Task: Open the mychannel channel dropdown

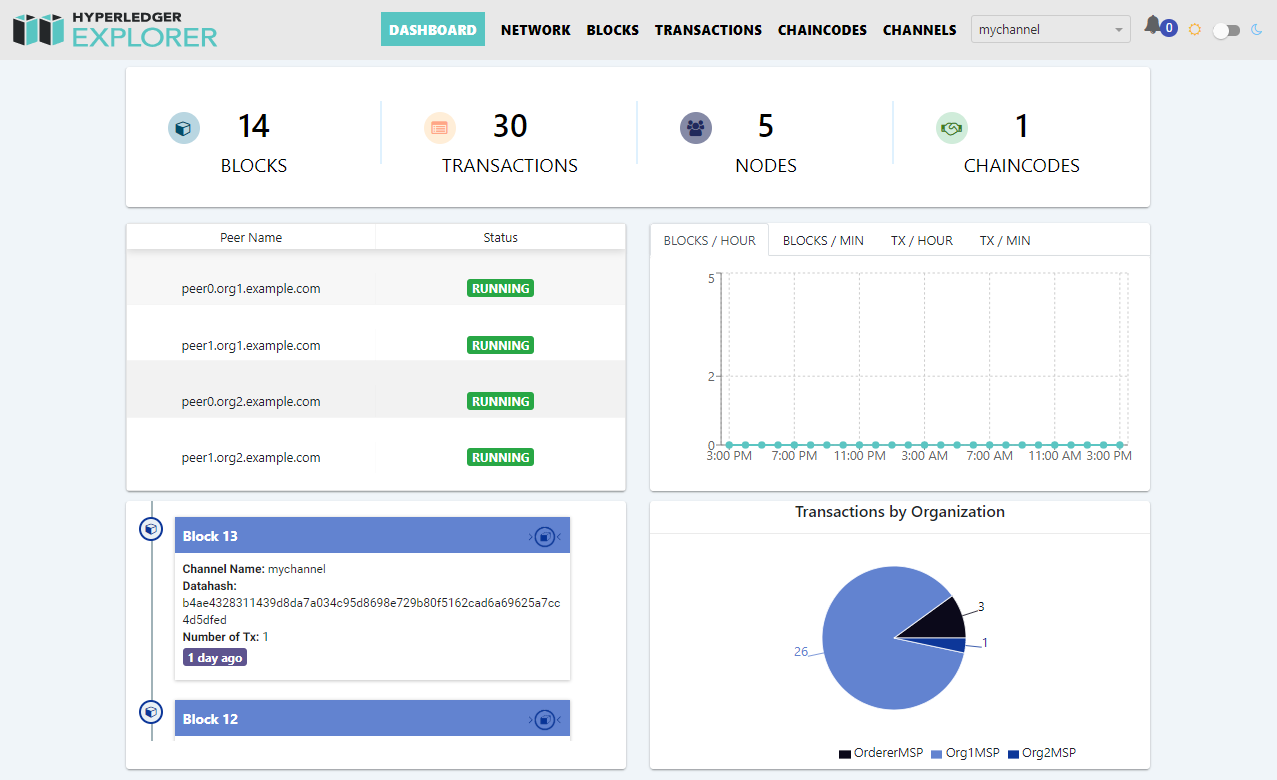Action: (x=1050, y=30)
